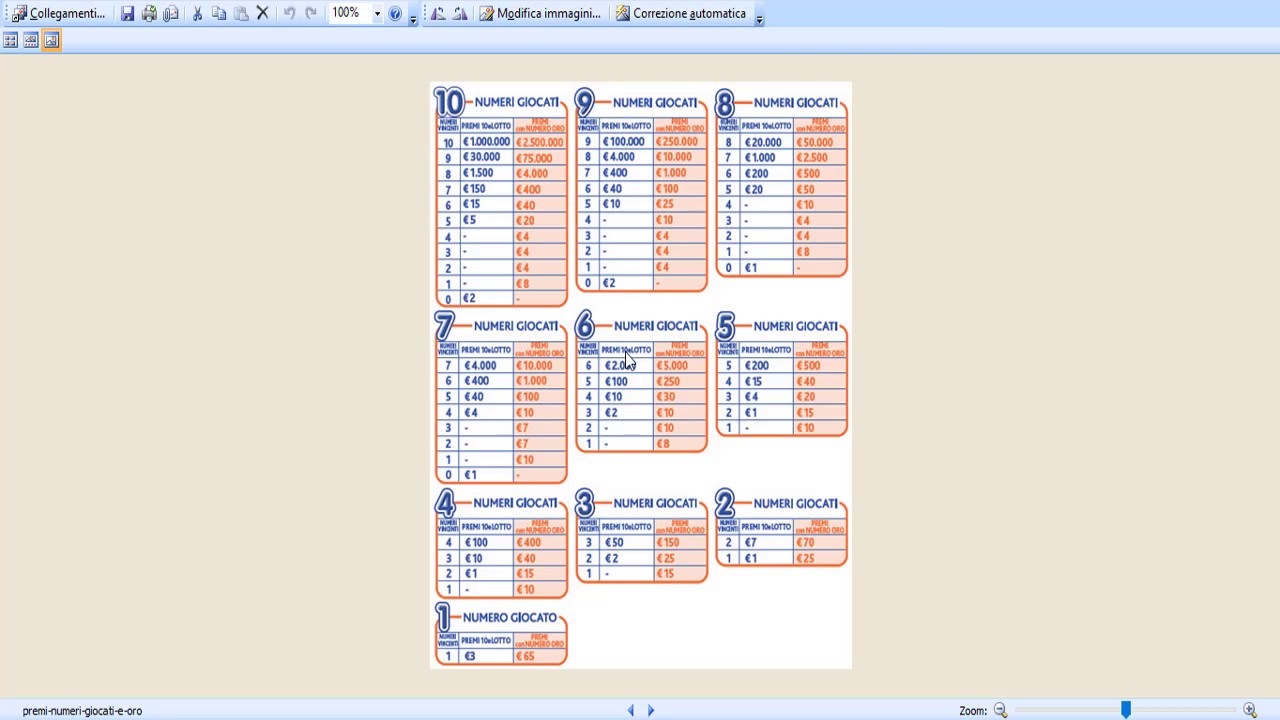Click the file name premi-numeri-giocati-e-oro
This screenshot has width=1280, height=720.
point(82,711)
